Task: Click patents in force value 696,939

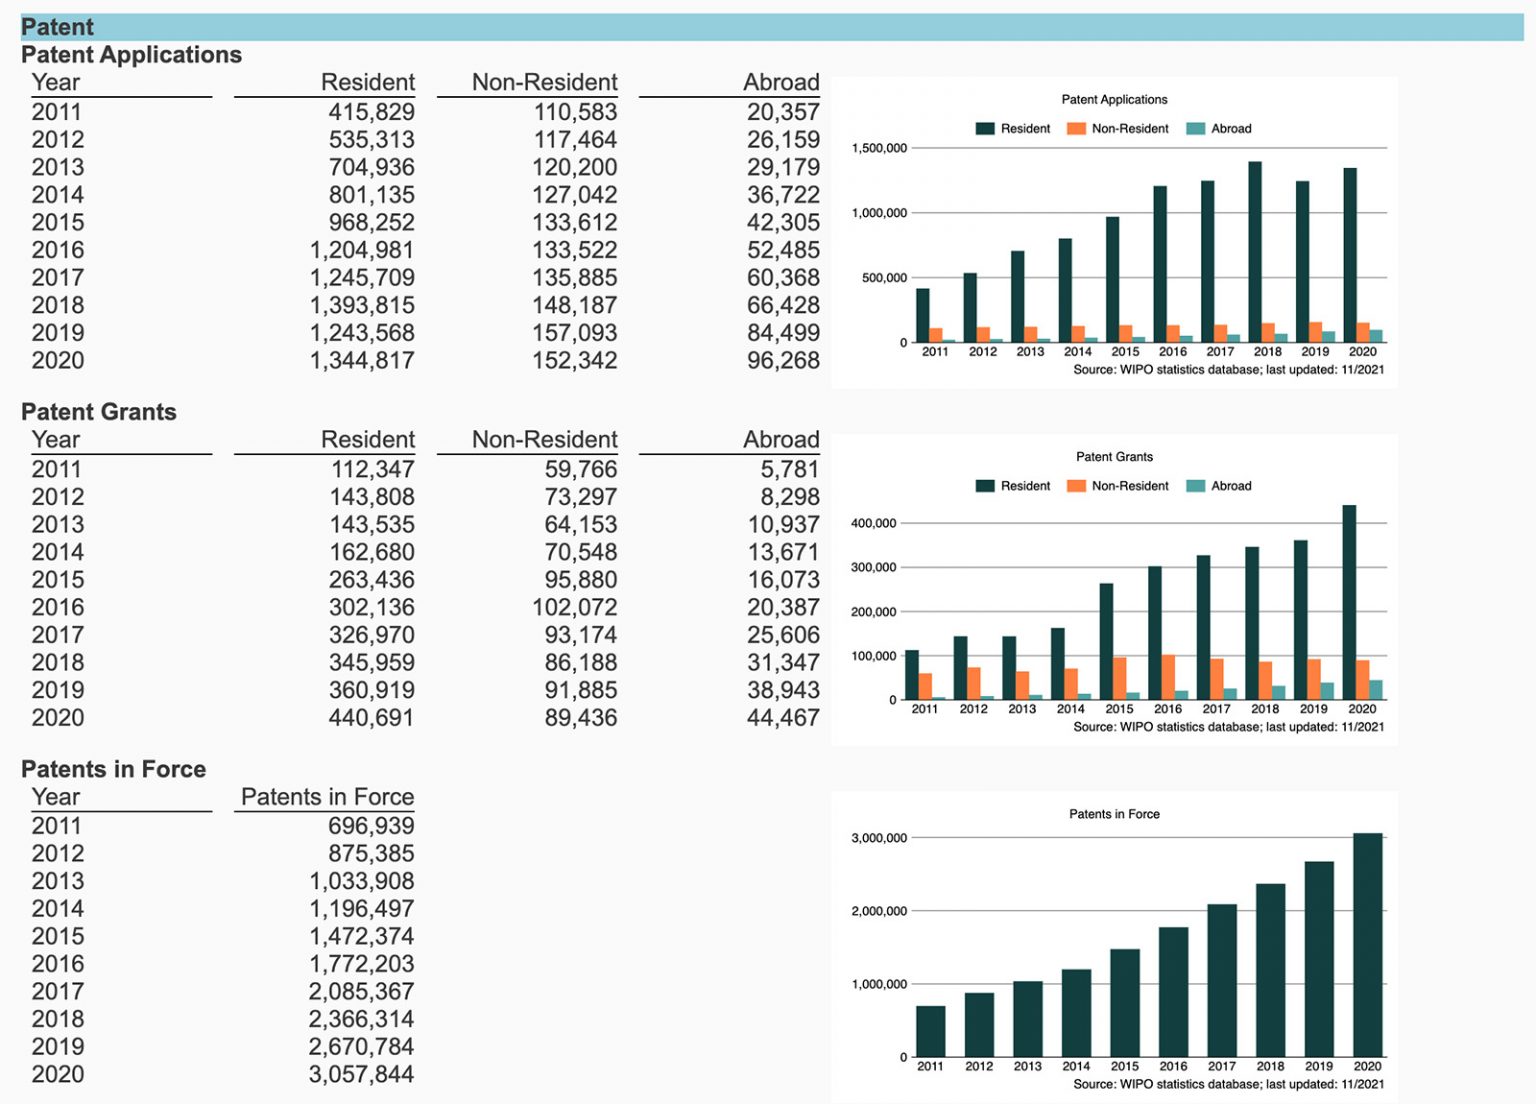Action: (x=371, y=826)
